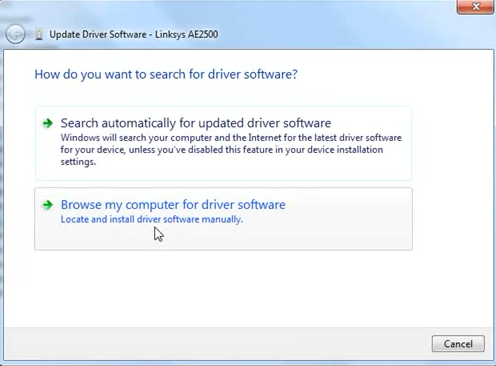The height and width of the screenshot is (366, 496).
Task: Click the 'Locate and install driver software manually' text
Action: 152,219
